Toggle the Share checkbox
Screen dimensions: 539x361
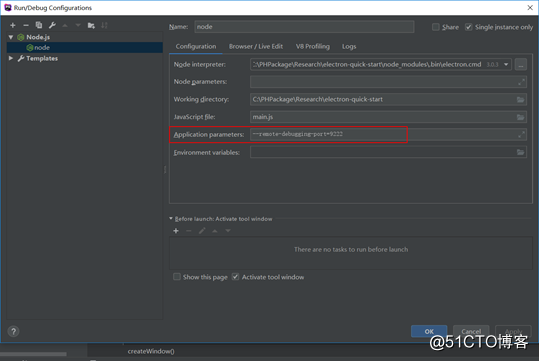point(436,27)
